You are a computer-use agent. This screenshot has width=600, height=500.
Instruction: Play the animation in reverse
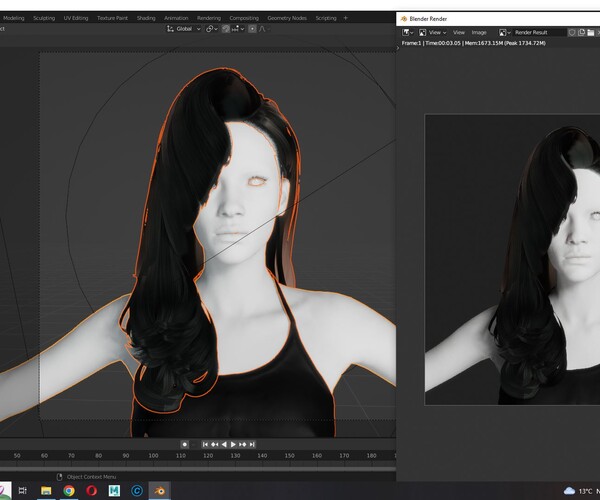tap(224, 445)
